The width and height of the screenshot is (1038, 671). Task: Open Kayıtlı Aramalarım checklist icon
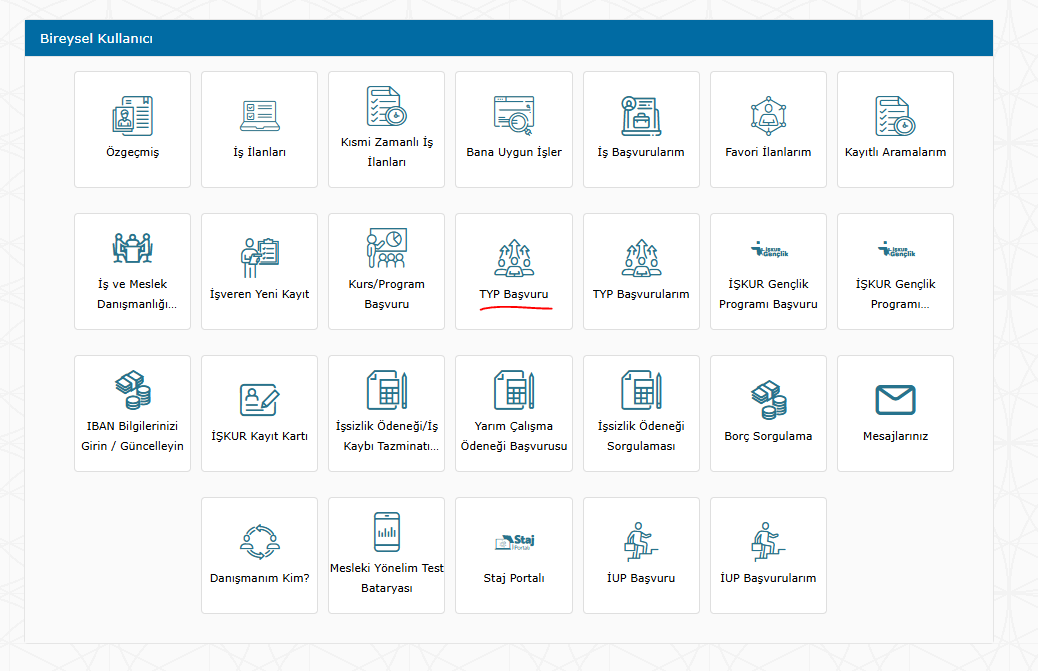pos(895,116)
